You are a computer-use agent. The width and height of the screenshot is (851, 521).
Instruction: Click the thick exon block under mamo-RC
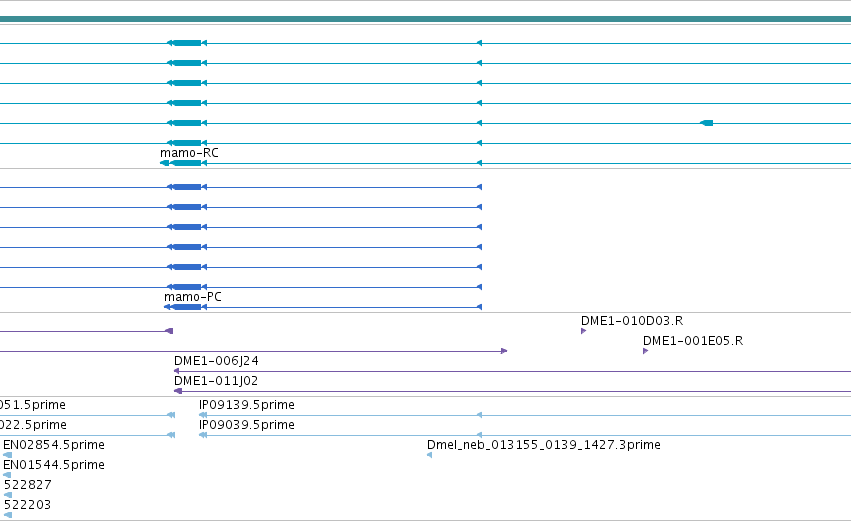click(x=187, y=163)
